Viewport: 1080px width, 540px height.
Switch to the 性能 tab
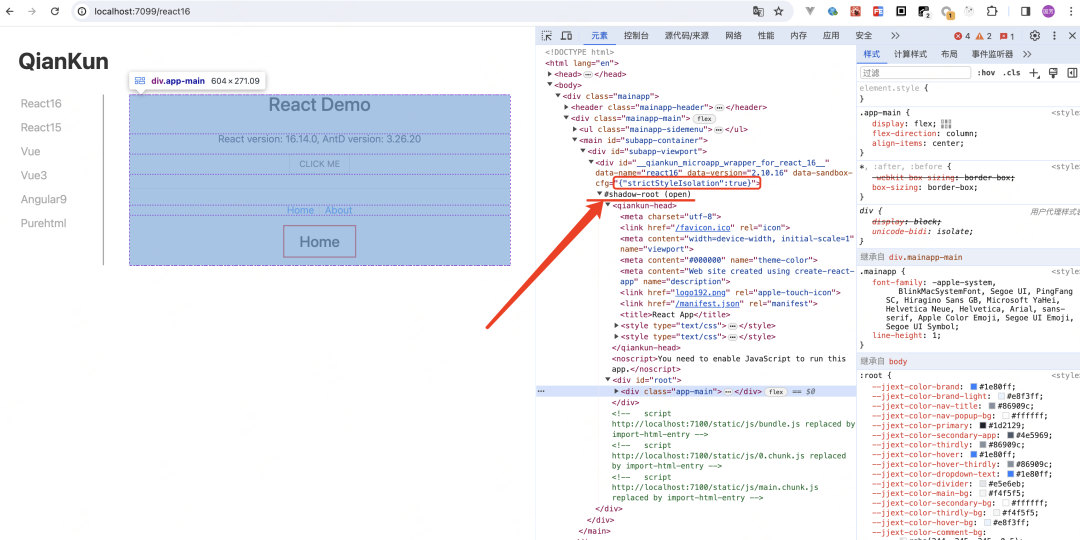pos(766,36)
